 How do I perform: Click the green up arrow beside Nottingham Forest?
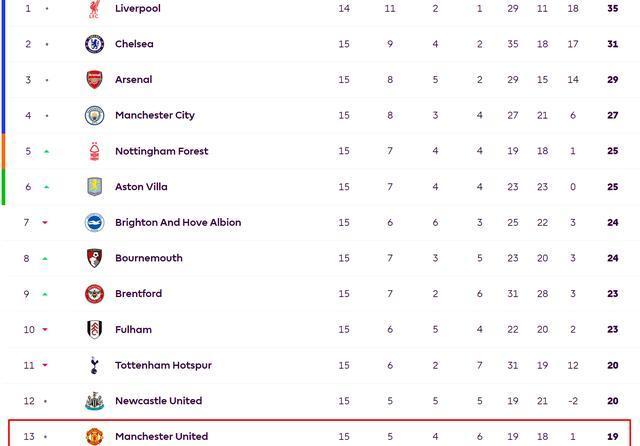click(47, 151)
